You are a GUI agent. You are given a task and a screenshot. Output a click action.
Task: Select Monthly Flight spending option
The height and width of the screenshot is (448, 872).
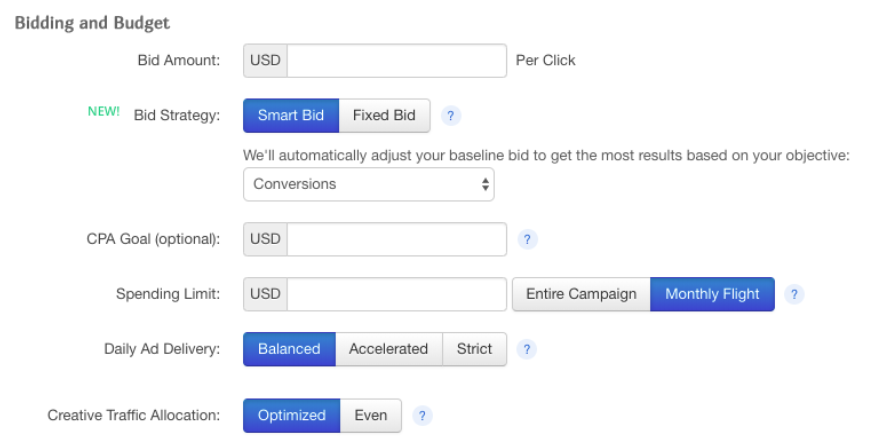pos(712,294)
